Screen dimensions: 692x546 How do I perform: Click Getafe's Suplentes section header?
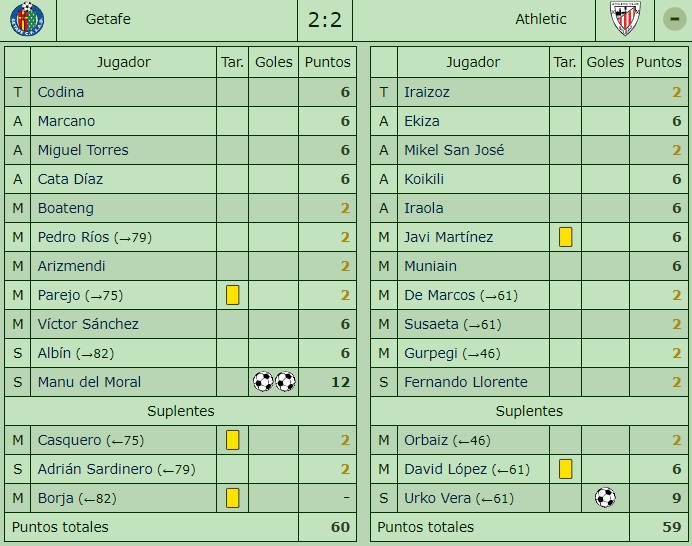click(x=181, y=411)
